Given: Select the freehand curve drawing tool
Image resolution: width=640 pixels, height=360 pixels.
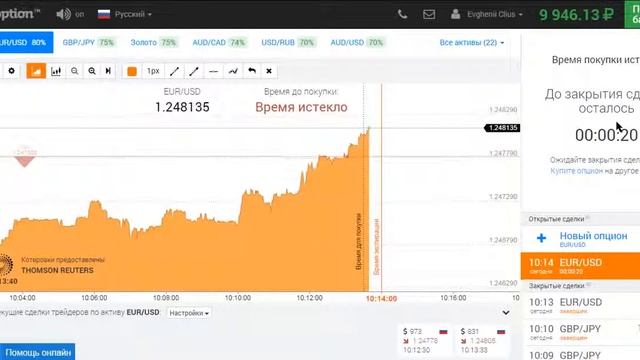Looking at the screenshot, I should tap(233, 71).
